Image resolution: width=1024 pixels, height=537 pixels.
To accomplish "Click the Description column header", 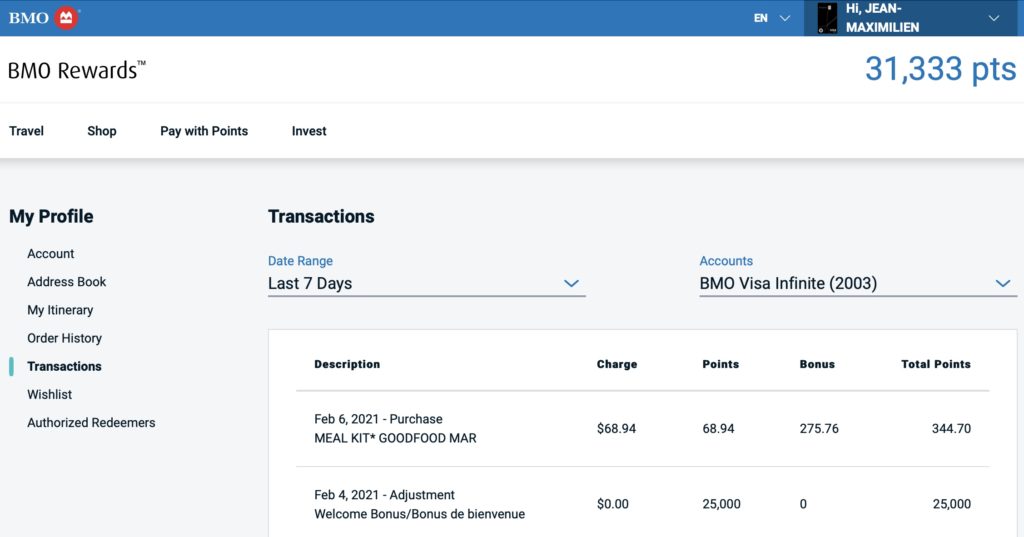I will (x=347, y=364).
